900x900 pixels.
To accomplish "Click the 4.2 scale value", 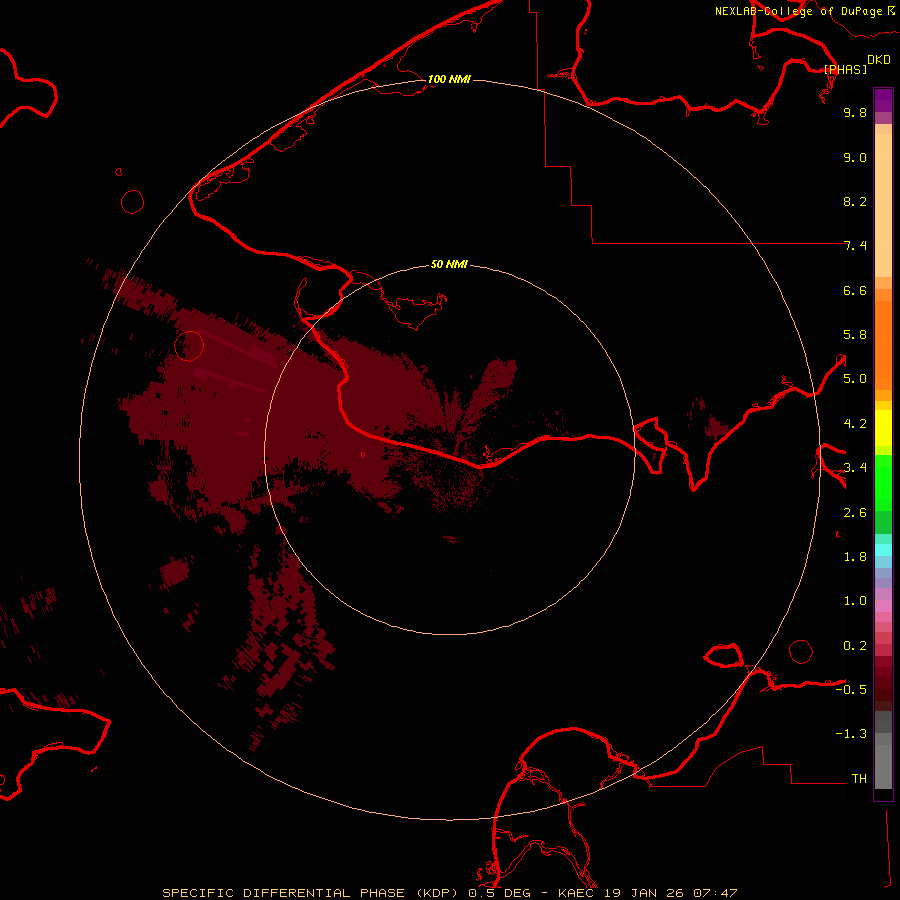I will 855,424.
